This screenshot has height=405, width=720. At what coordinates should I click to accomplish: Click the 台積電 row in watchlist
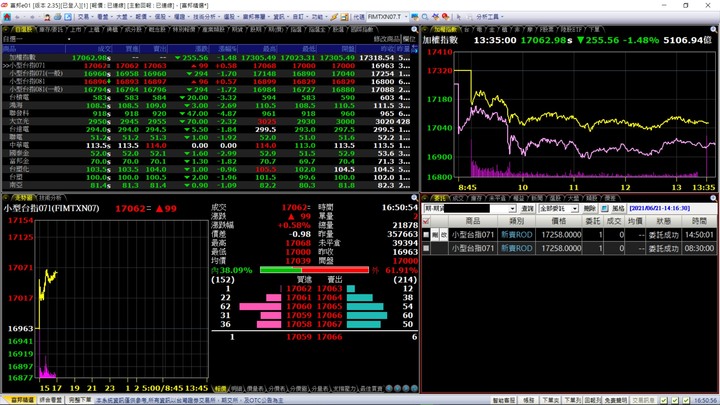(x=209, y=98)
